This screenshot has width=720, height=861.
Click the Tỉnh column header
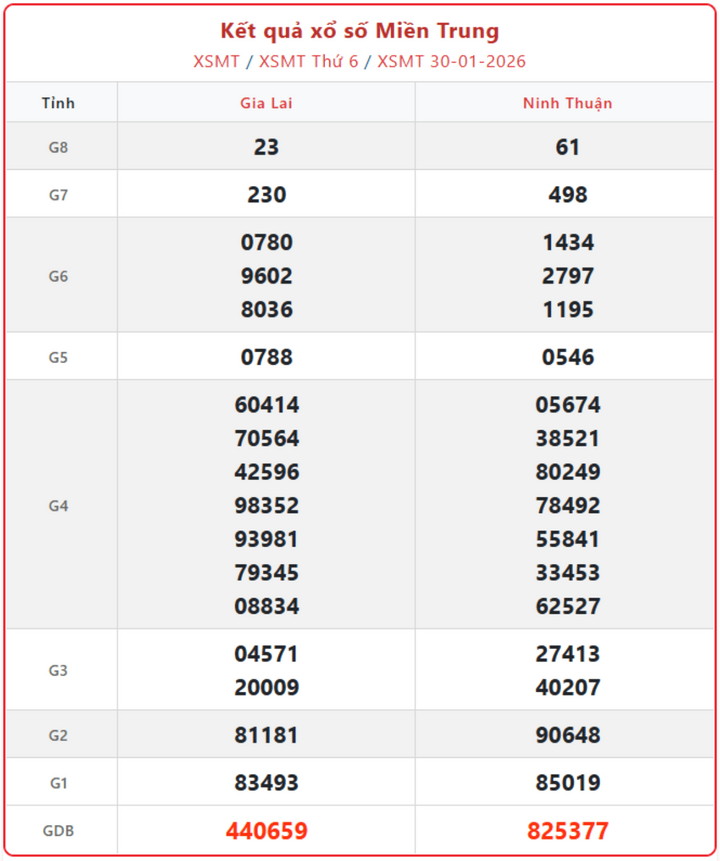pos(59,103)
